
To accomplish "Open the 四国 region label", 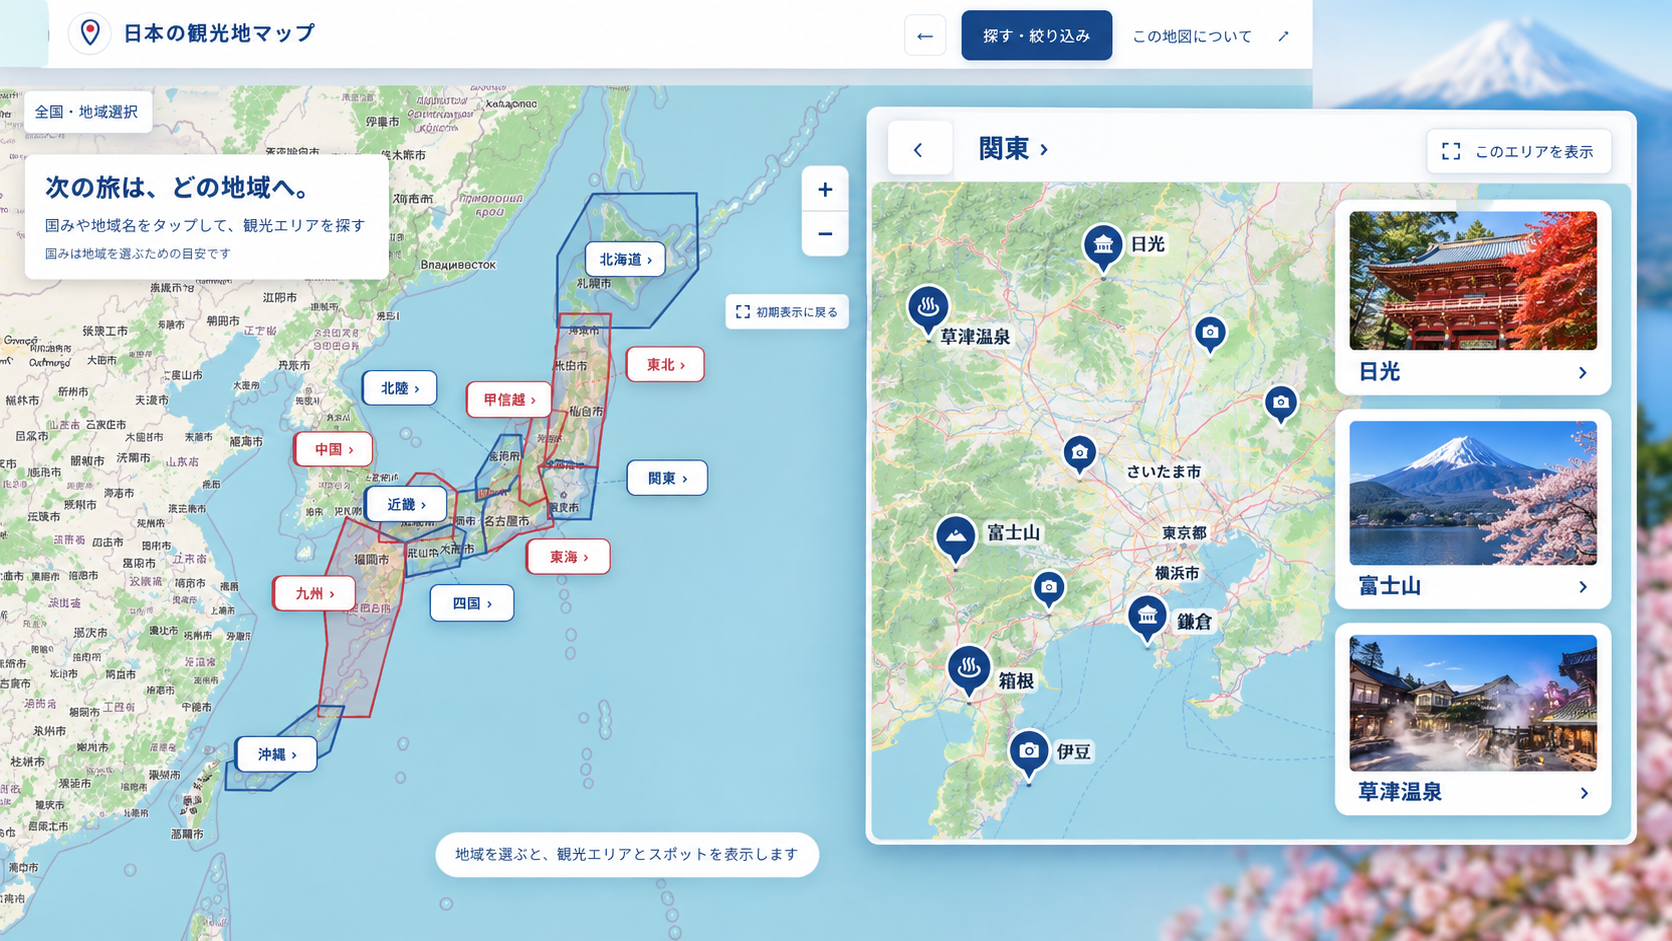I will coord(472,604).
